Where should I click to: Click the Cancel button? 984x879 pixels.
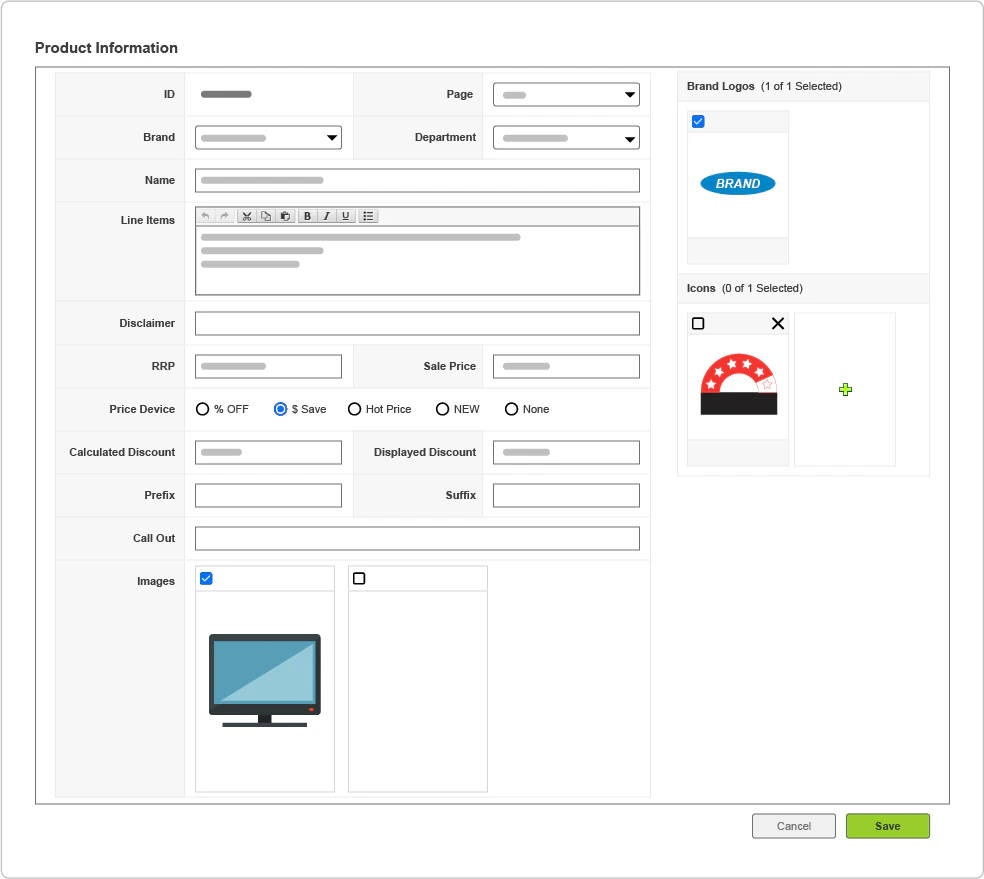tap(793, 826)
